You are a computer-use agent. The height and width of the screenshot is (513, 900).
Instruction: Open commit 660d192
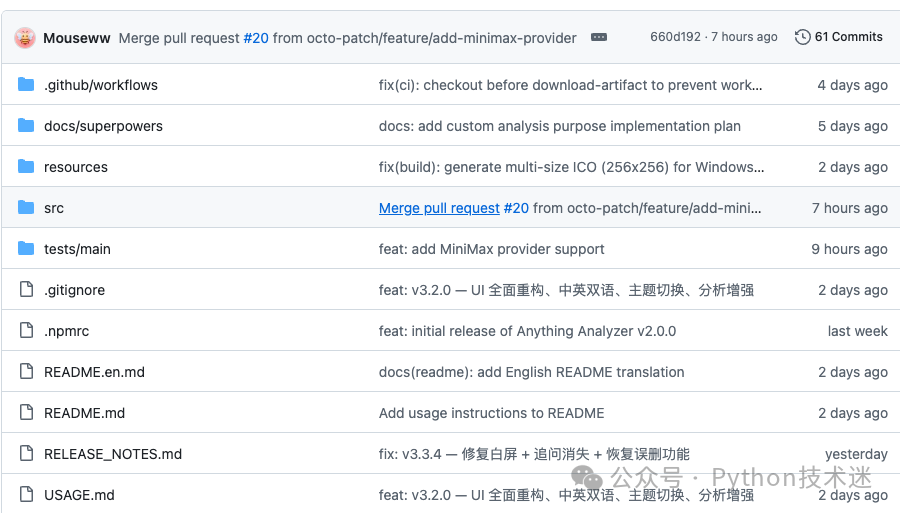(676, 37)
